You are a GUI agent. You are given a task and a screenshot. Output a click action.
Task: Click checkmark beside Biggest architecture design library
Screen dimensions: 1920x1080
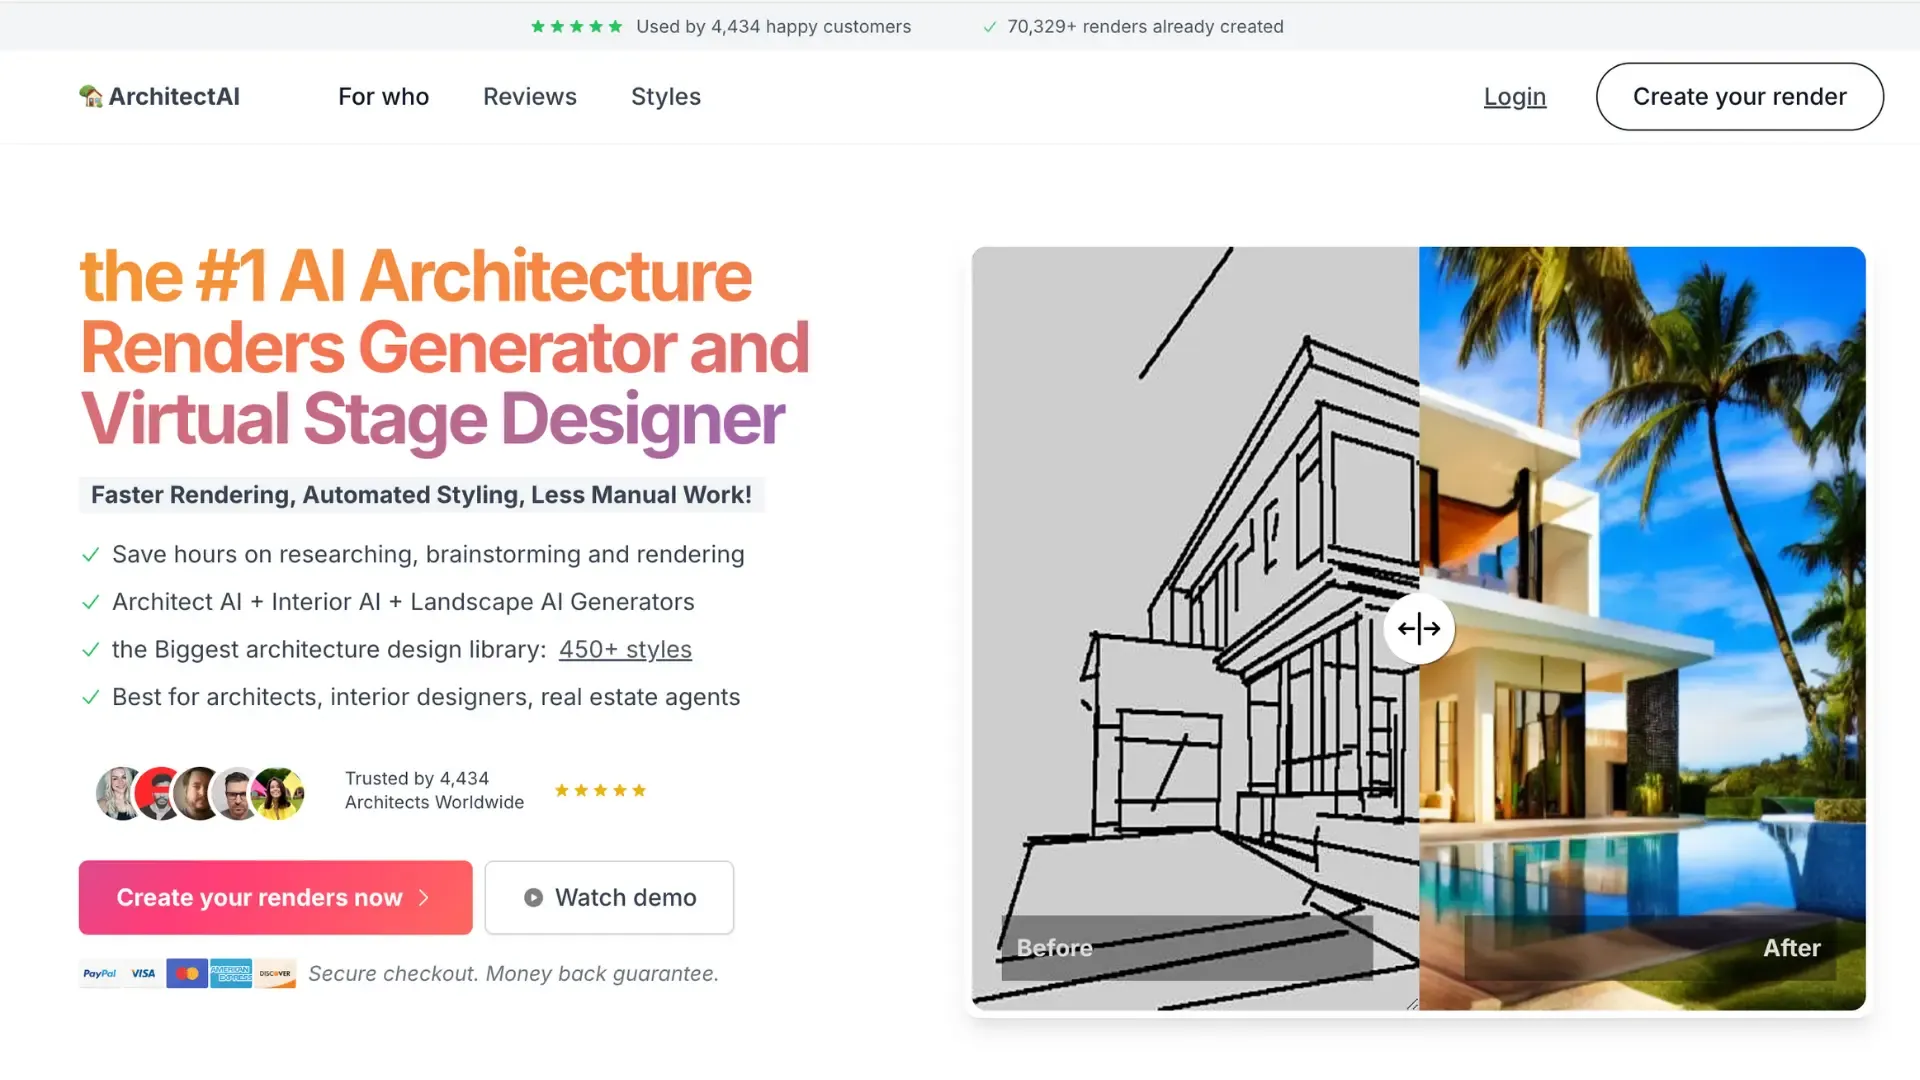tap(90, 650)
